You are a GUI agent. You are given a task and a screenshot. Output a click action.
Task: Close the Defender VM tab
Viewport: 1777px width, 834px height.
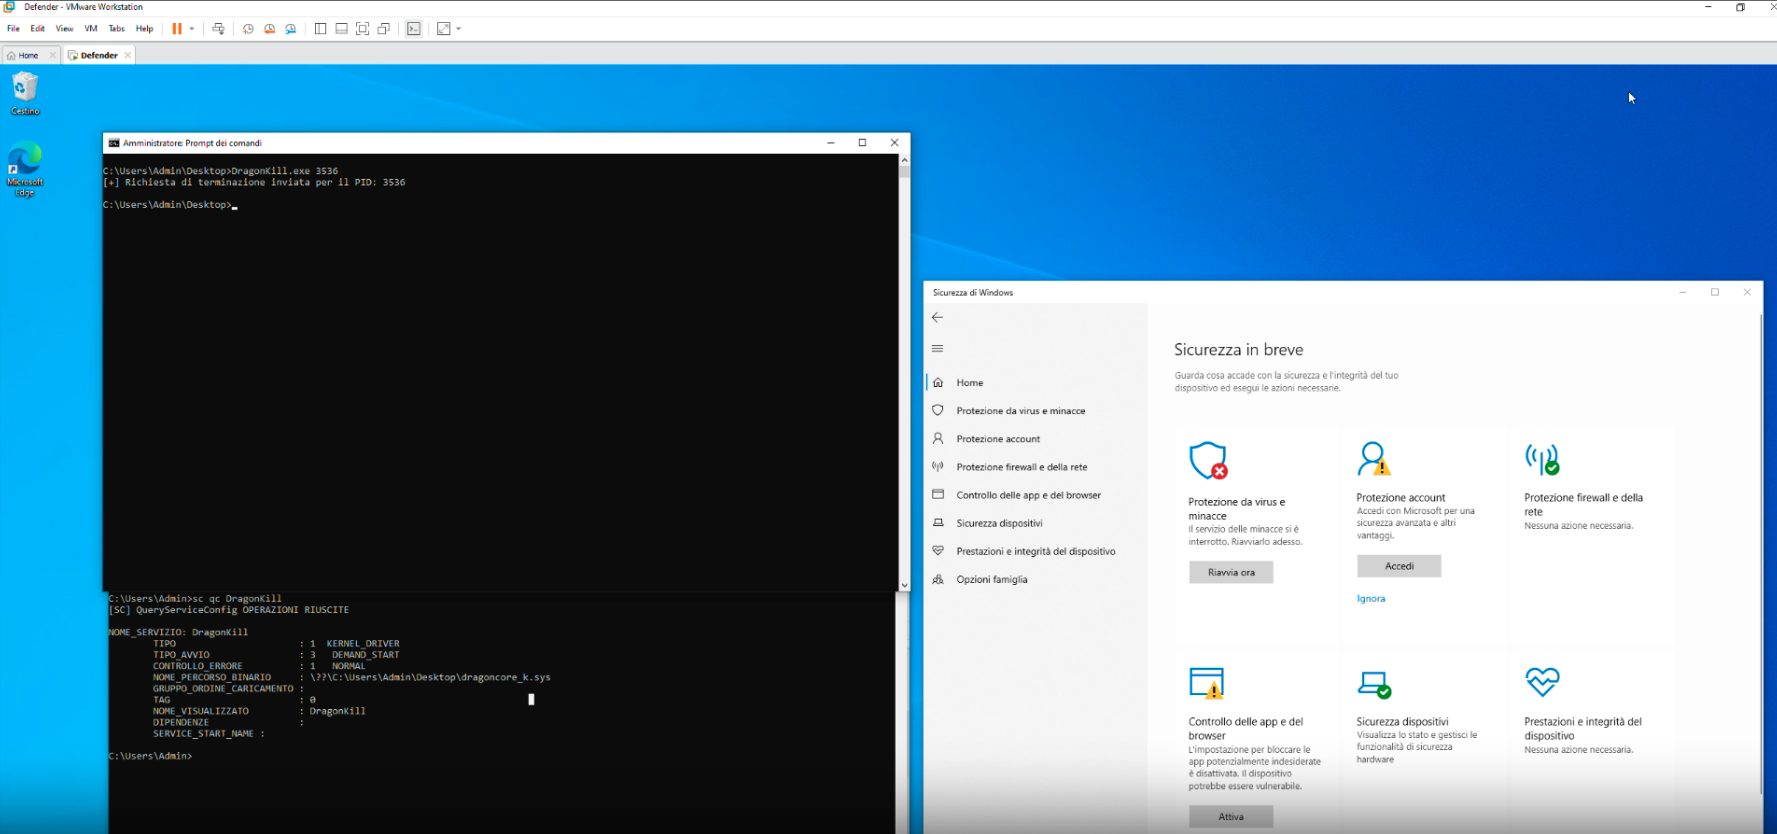(127, 55)
